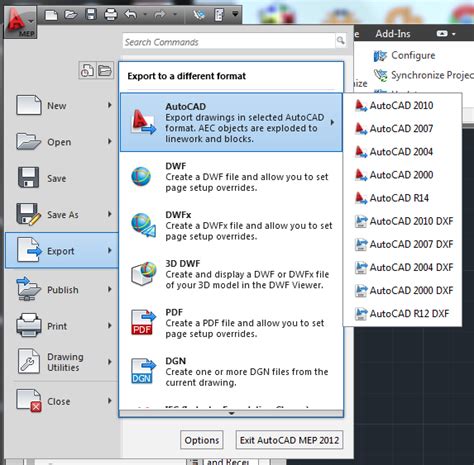Export as AutoCAD 2010 format
The height and width of the screenshot is (465, 474).
coord(402,105)
